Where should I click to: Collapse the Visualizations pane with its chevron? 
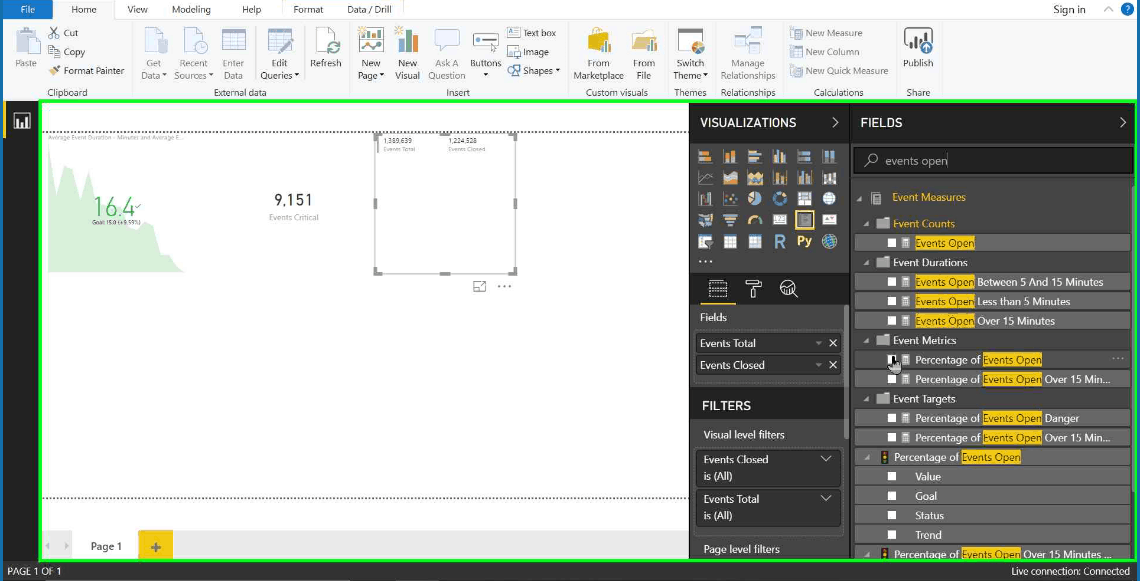(835, 123)
